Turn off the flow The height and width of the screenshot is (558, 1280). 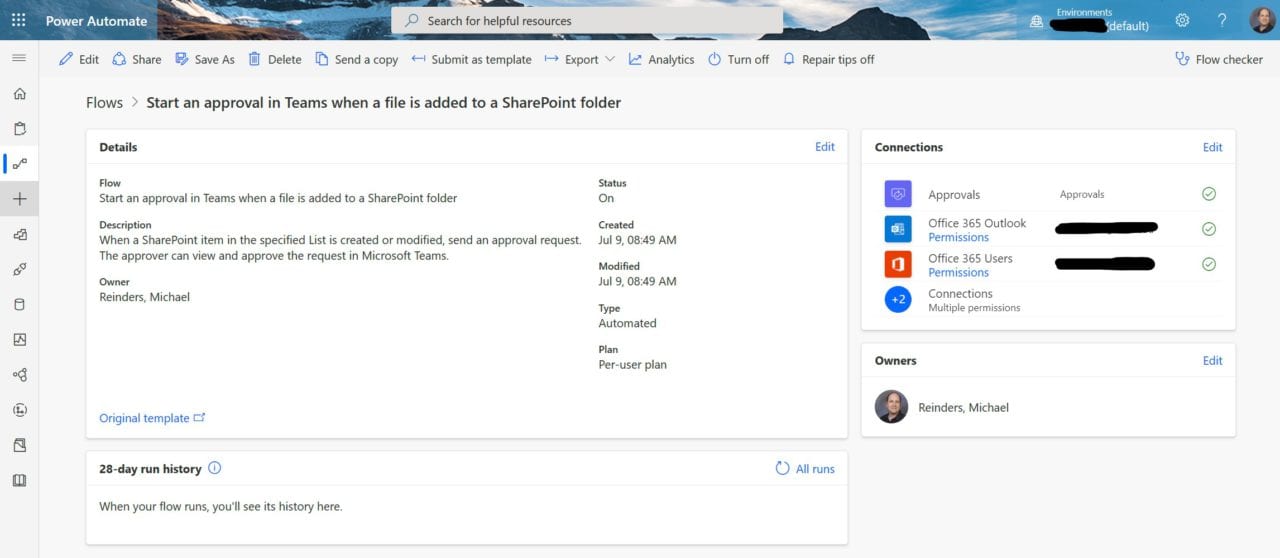(x=738, y=59)
